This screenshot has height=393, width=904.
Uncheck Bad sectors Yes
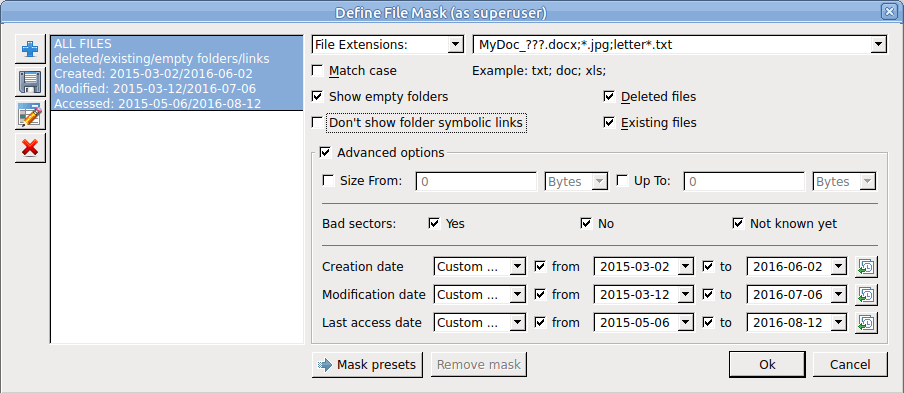(434, 223)
